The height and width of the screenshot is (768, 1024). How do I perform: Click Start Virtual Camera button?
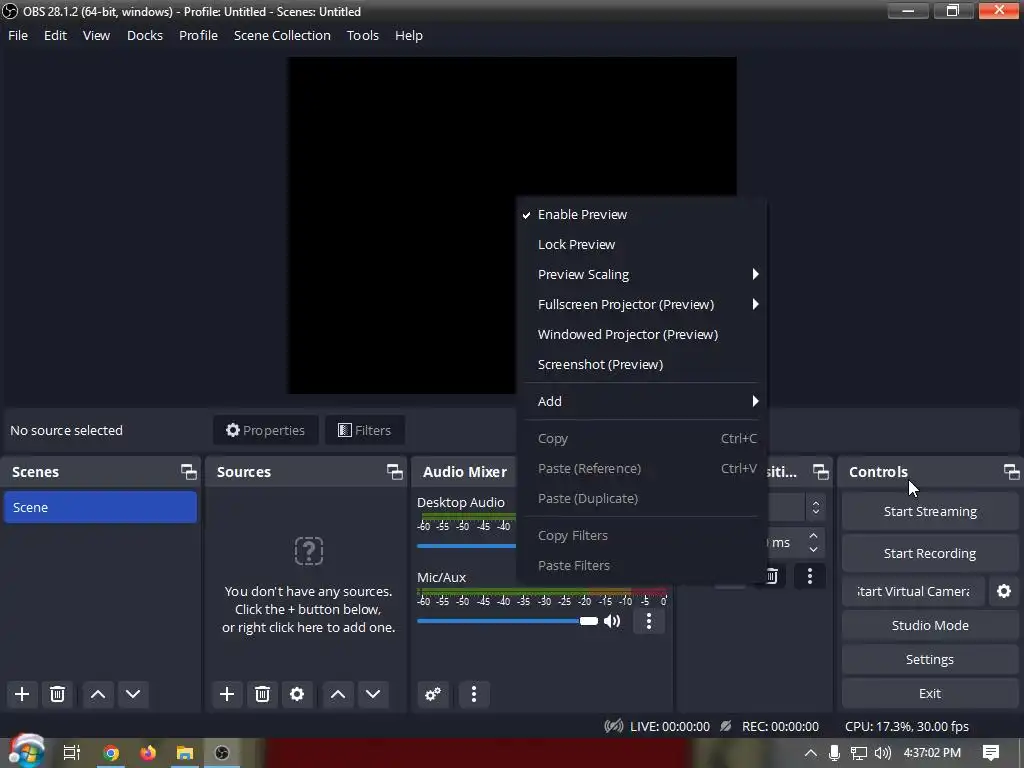coord(913,591)
